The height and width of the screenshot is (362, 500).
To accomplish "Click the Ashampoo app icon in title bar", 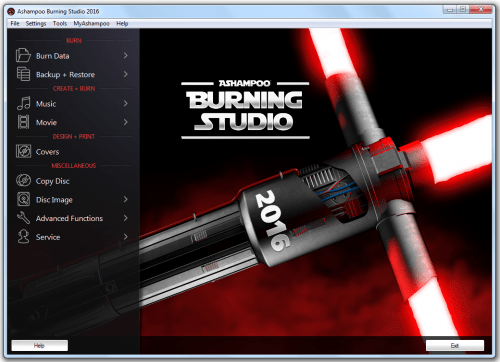I will [11, 12].
